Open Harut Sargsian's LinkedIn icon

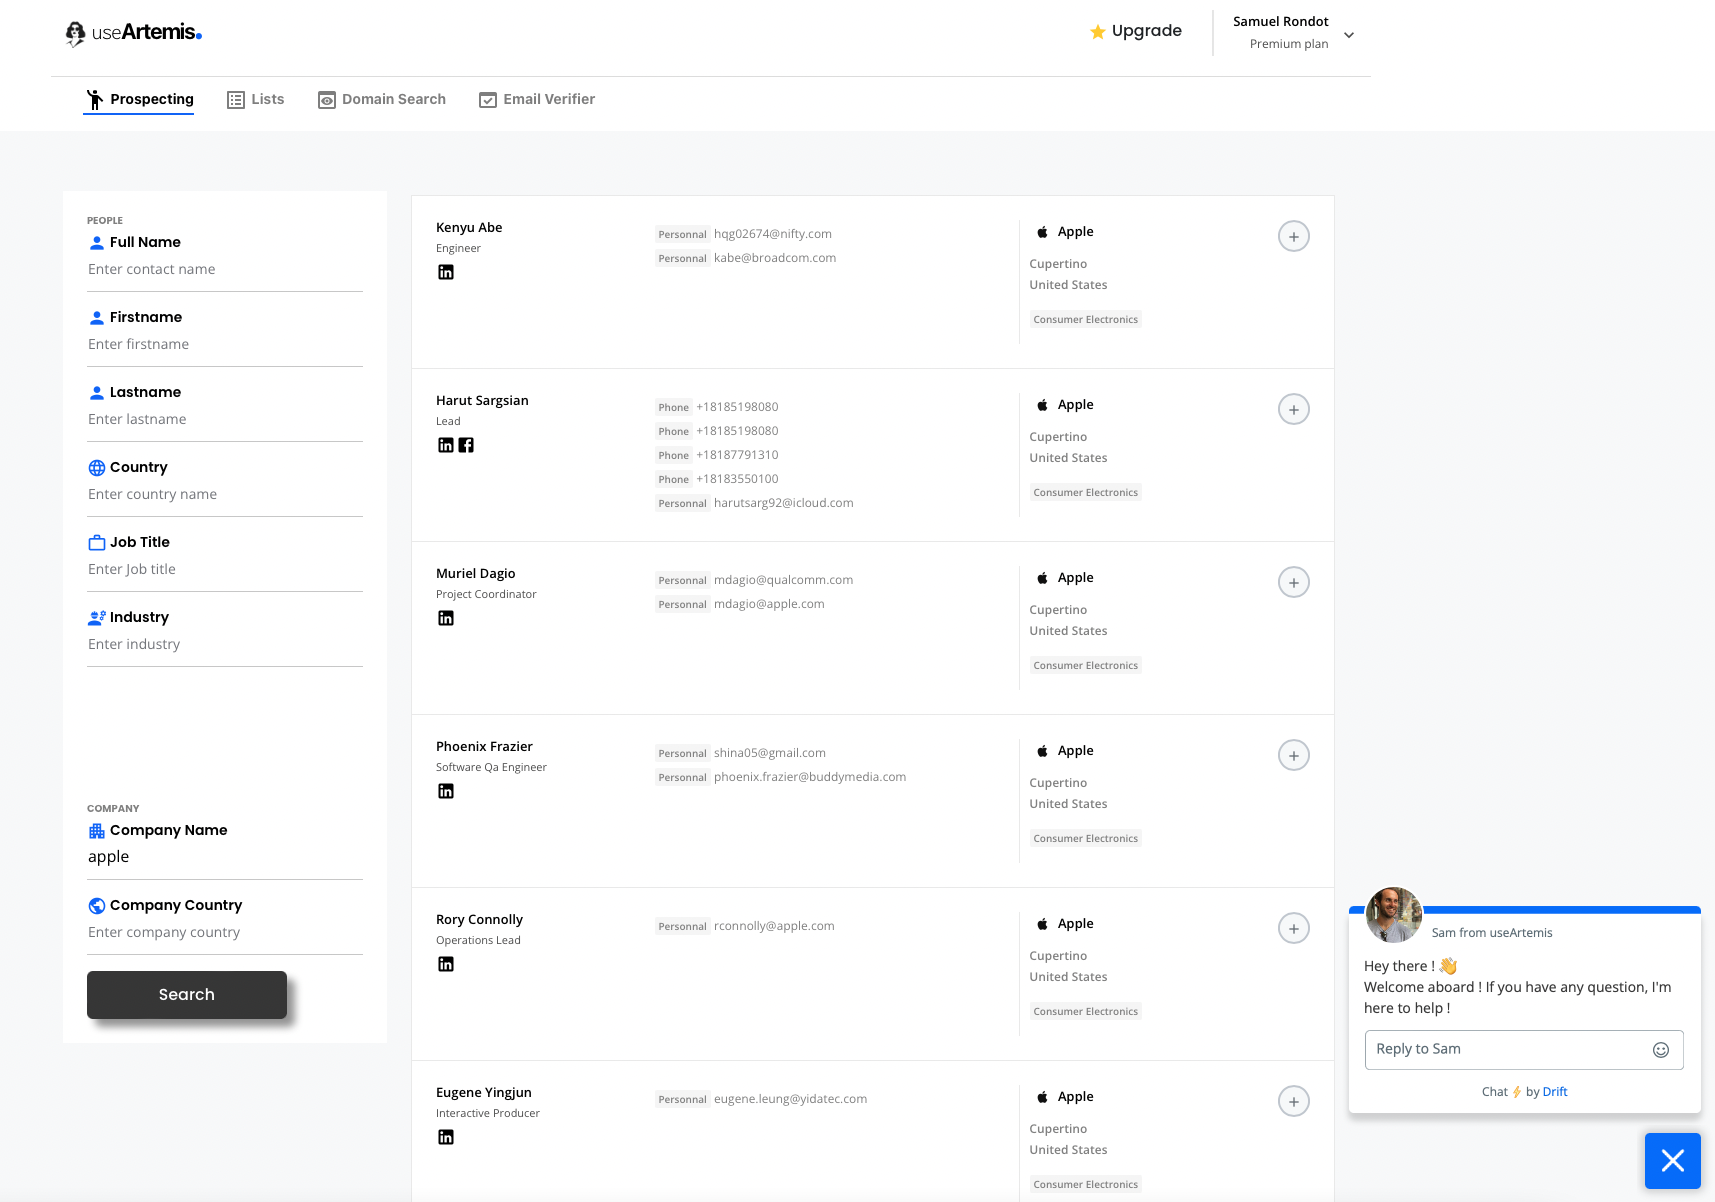[446, 445]
